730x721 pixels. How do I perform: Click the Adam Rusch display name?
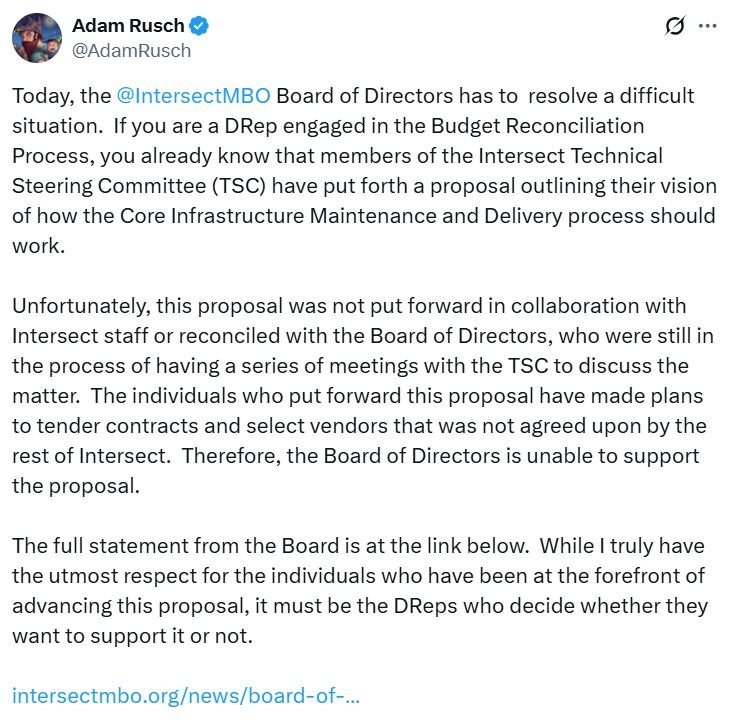pyautogui.click(x=128, y=26)
